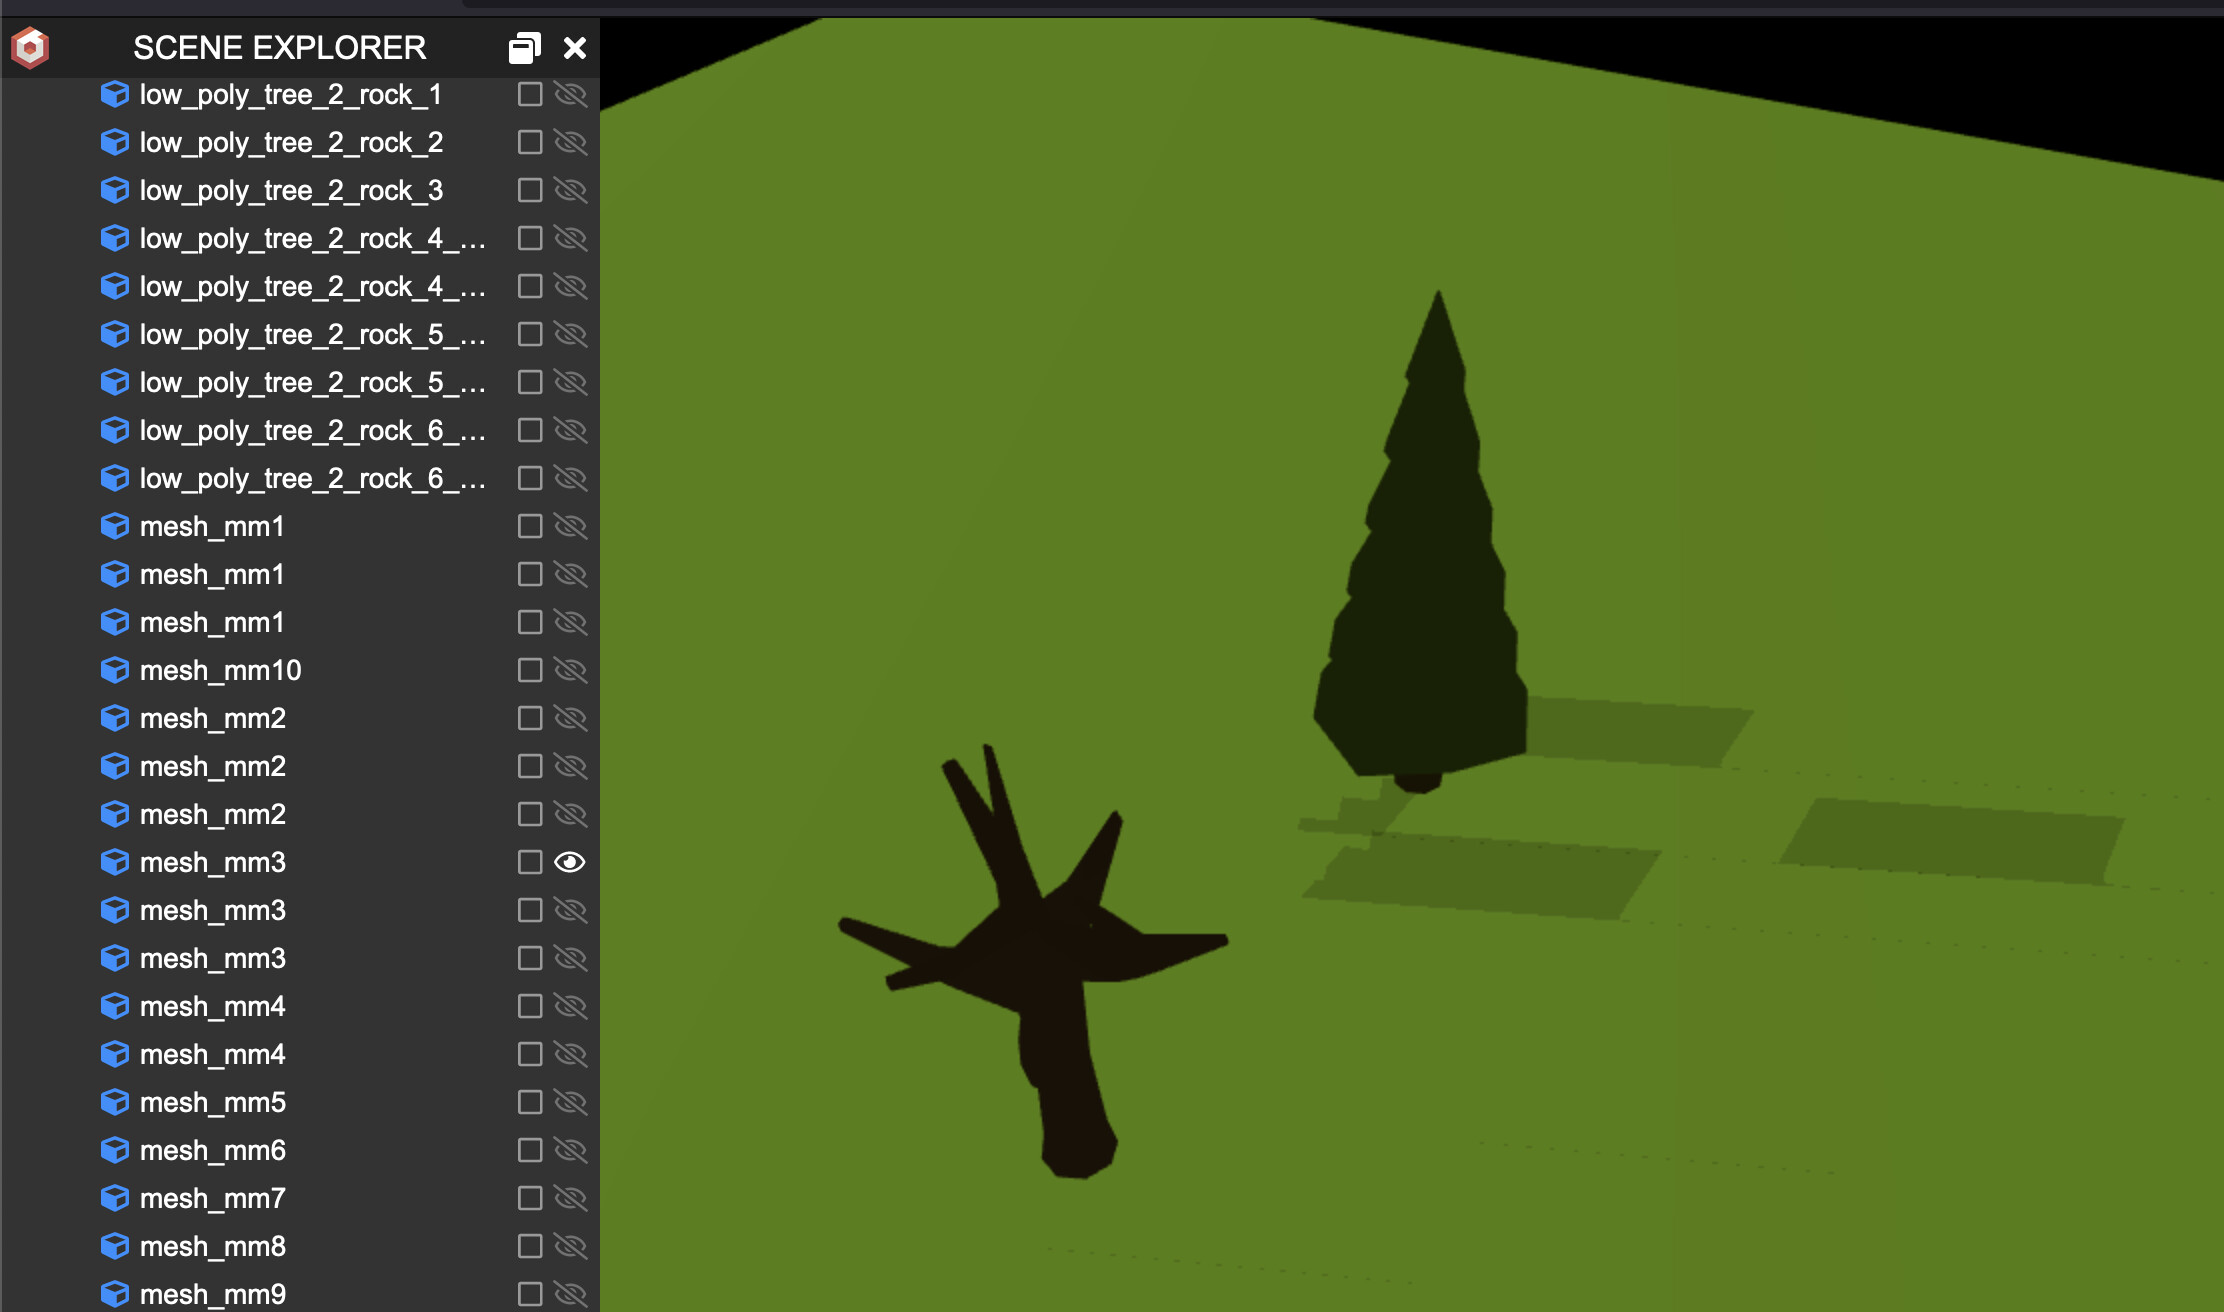This screenshot has height=1312, width=2224.
Task: Click cube icon next to mesh_mm9
Action: tap(115, 1294)
